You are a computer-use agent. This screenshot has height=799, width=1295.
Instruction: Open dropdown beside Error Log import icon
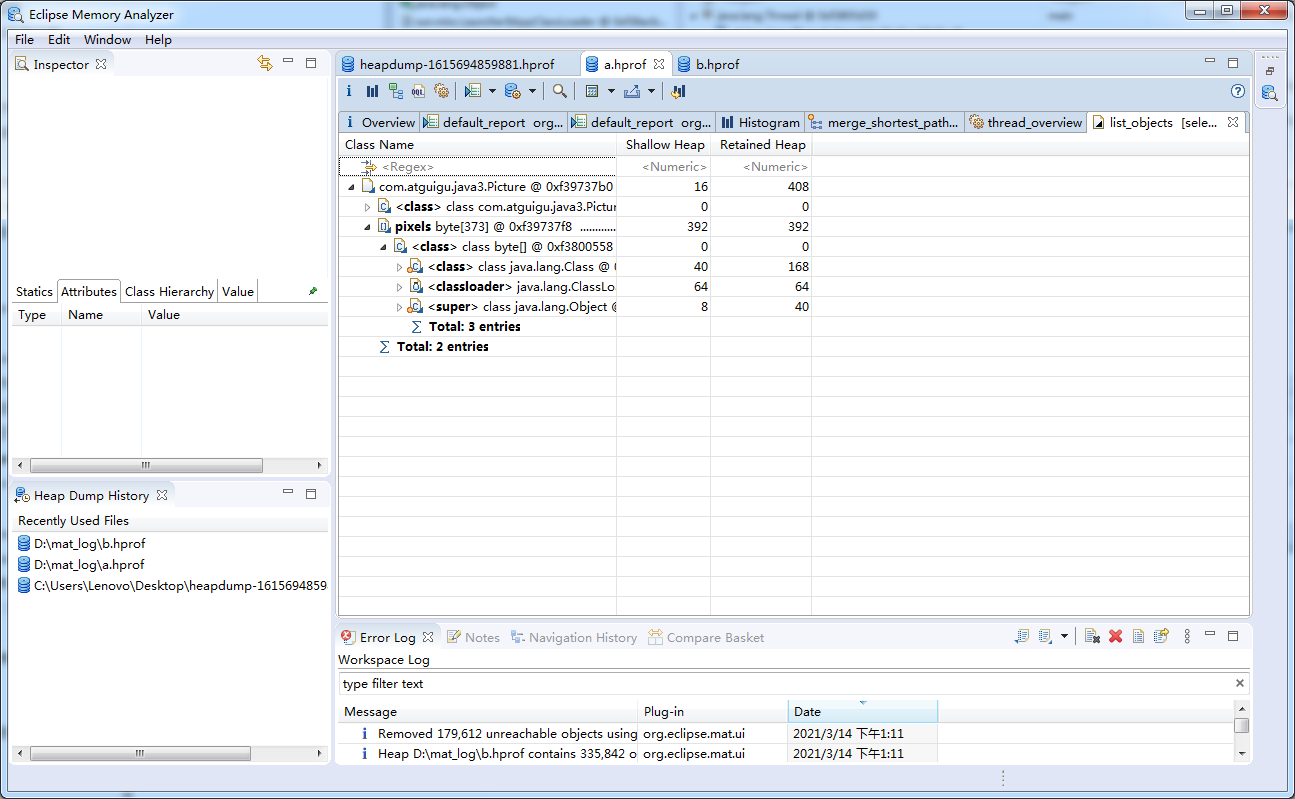click(1064, 636)
